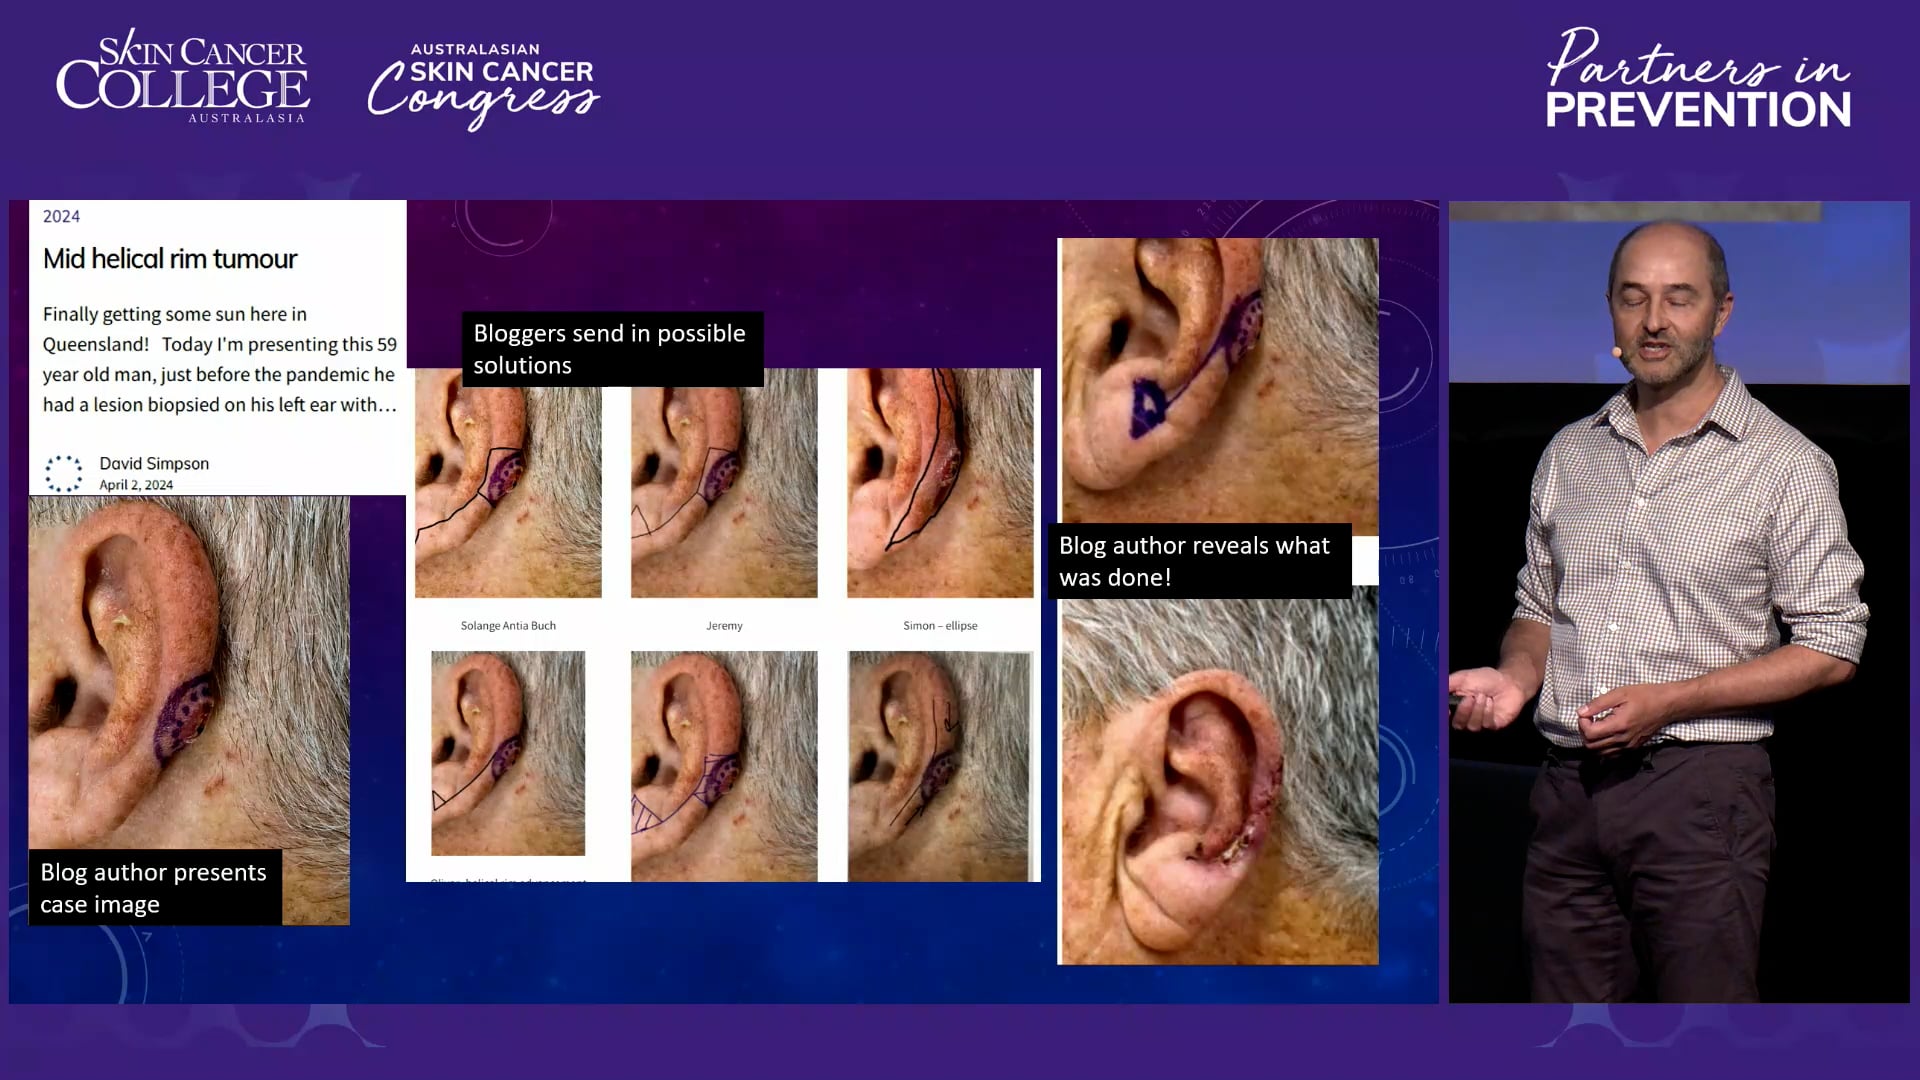Expand the 2024 blog post card
Screen dimensions: 1920x1080
point(216,345)
